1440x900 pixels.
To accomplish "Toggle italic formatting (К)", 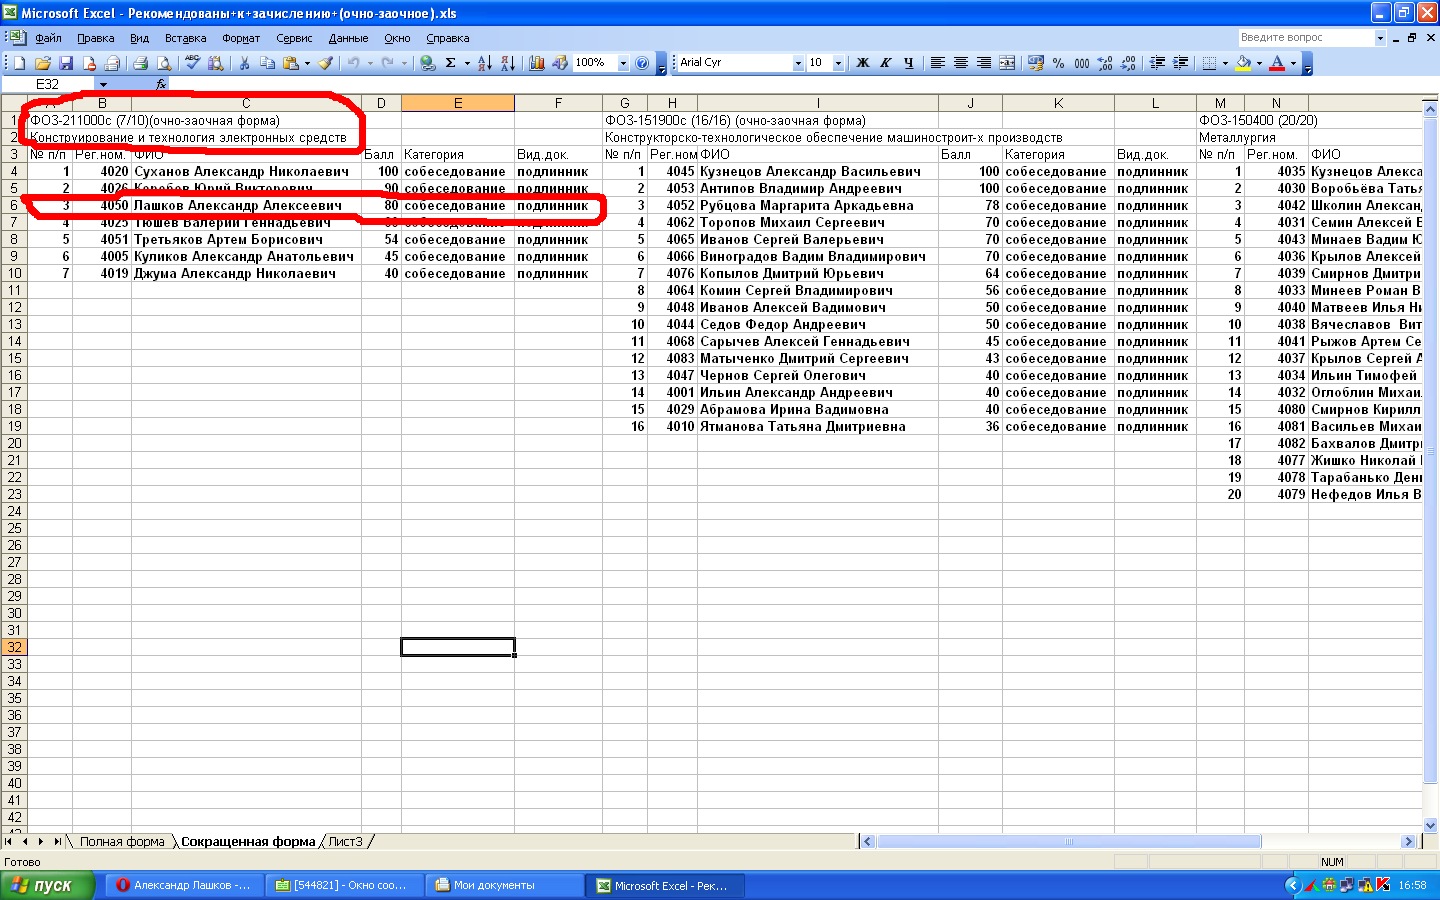I will [886, 63].
